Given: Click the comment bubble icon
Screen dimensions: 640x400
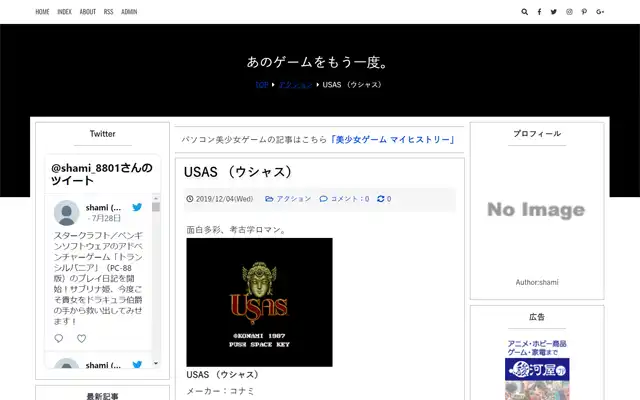Looking at the screenshot, I should tap(324, 199).
